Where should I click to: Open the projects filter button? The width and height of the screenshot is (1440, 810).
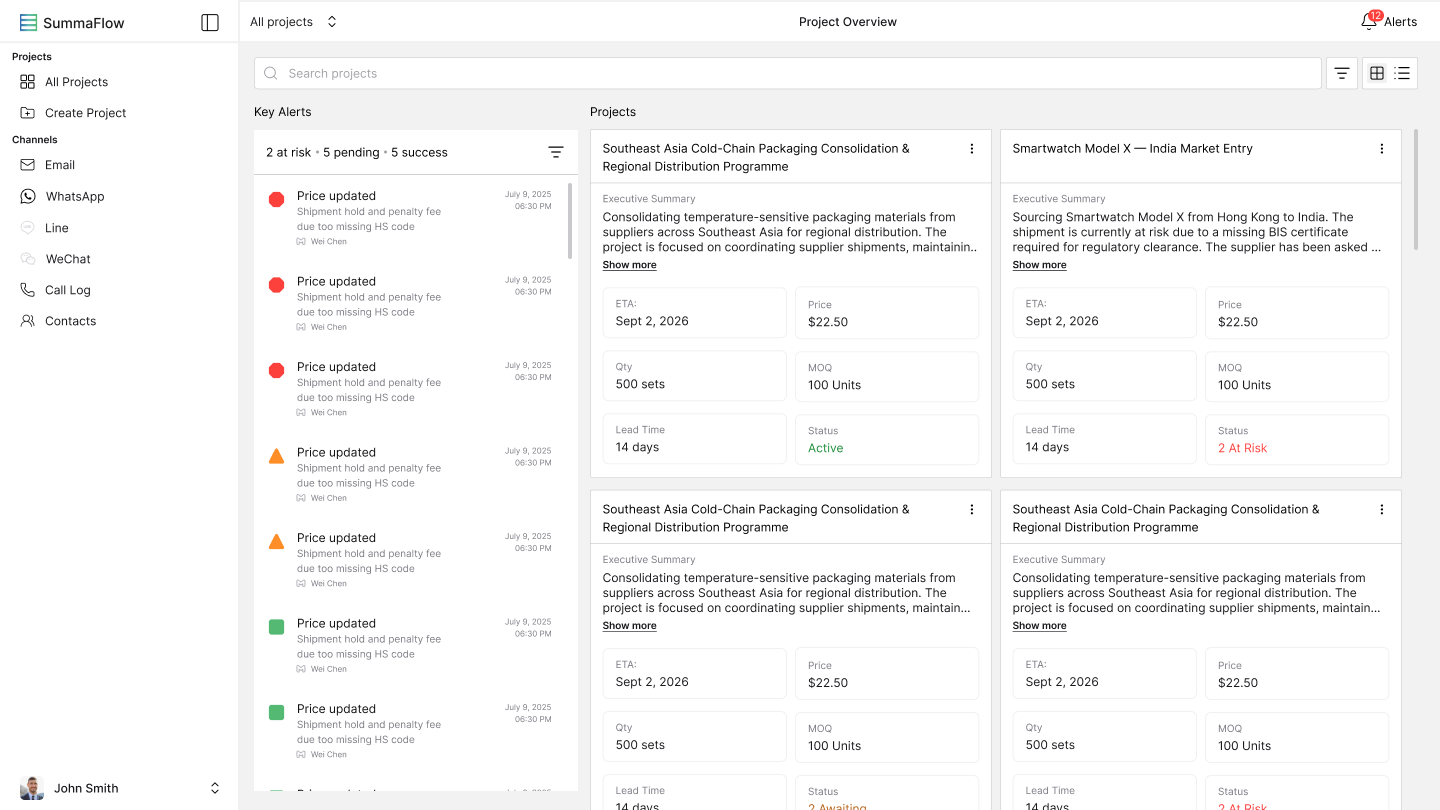coord(1342,73)
